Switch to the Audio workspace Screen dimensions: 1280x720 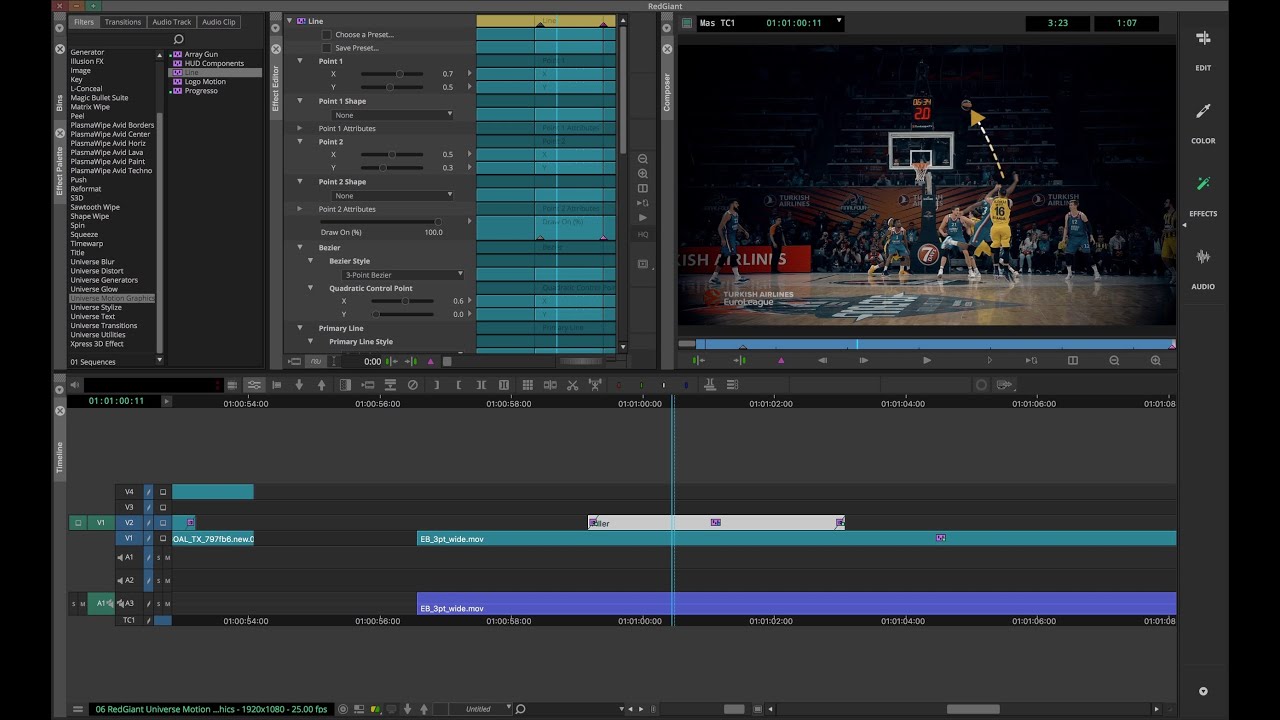pos(1203,269)
